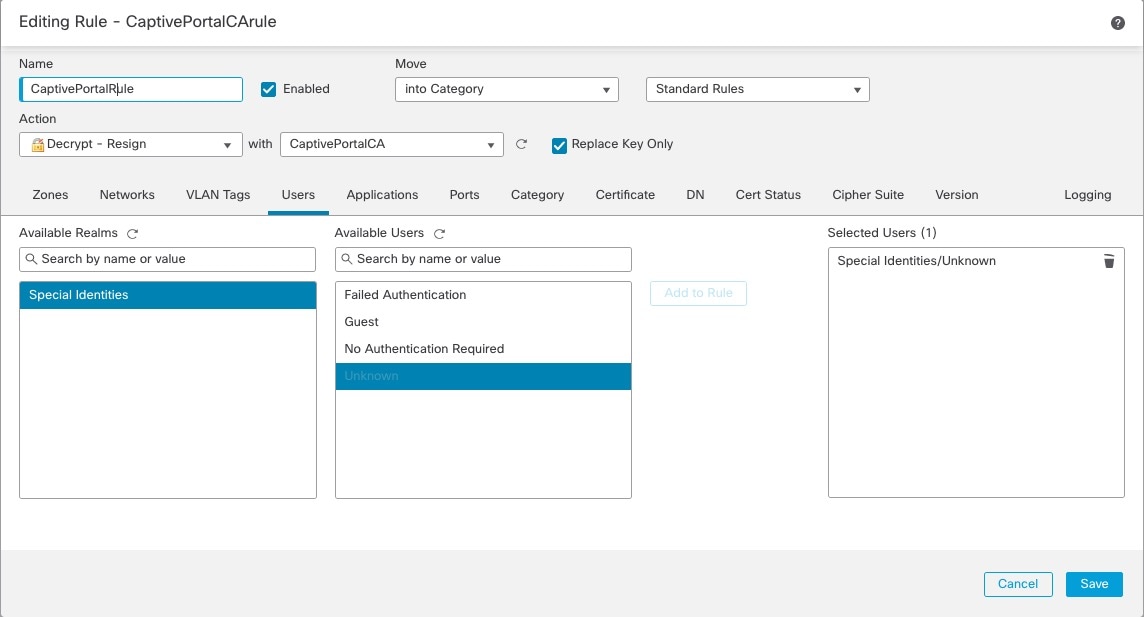Select the Special Identities realm
This screenshot has width=1144, height=617.
coord(168,295)
